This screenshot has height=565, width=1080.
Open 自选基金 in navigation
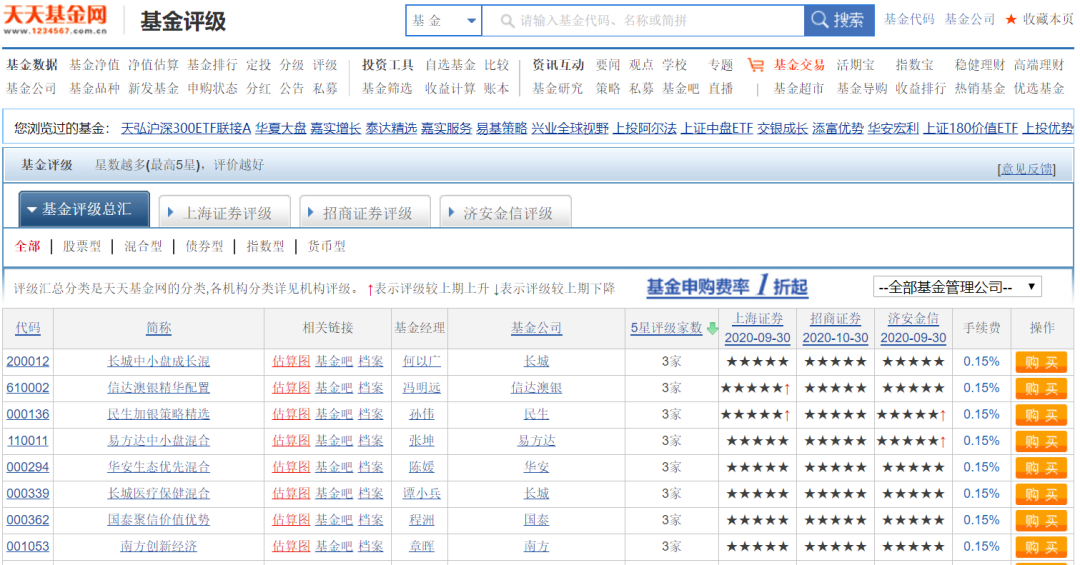pos(450,65)
